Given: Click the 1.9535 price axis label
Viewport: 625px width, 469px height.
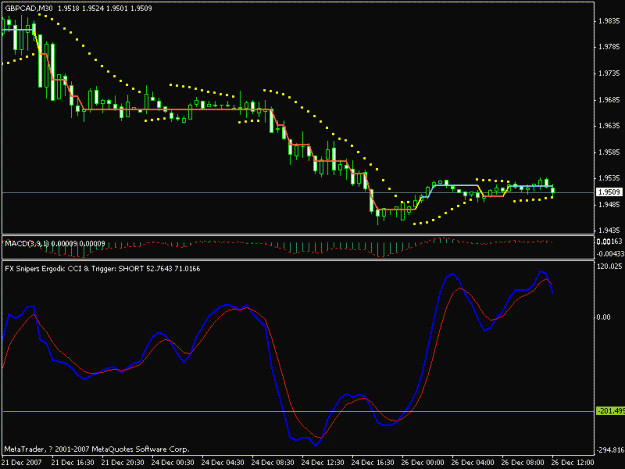Looking at the screenshot, I should tap(609, 178).
